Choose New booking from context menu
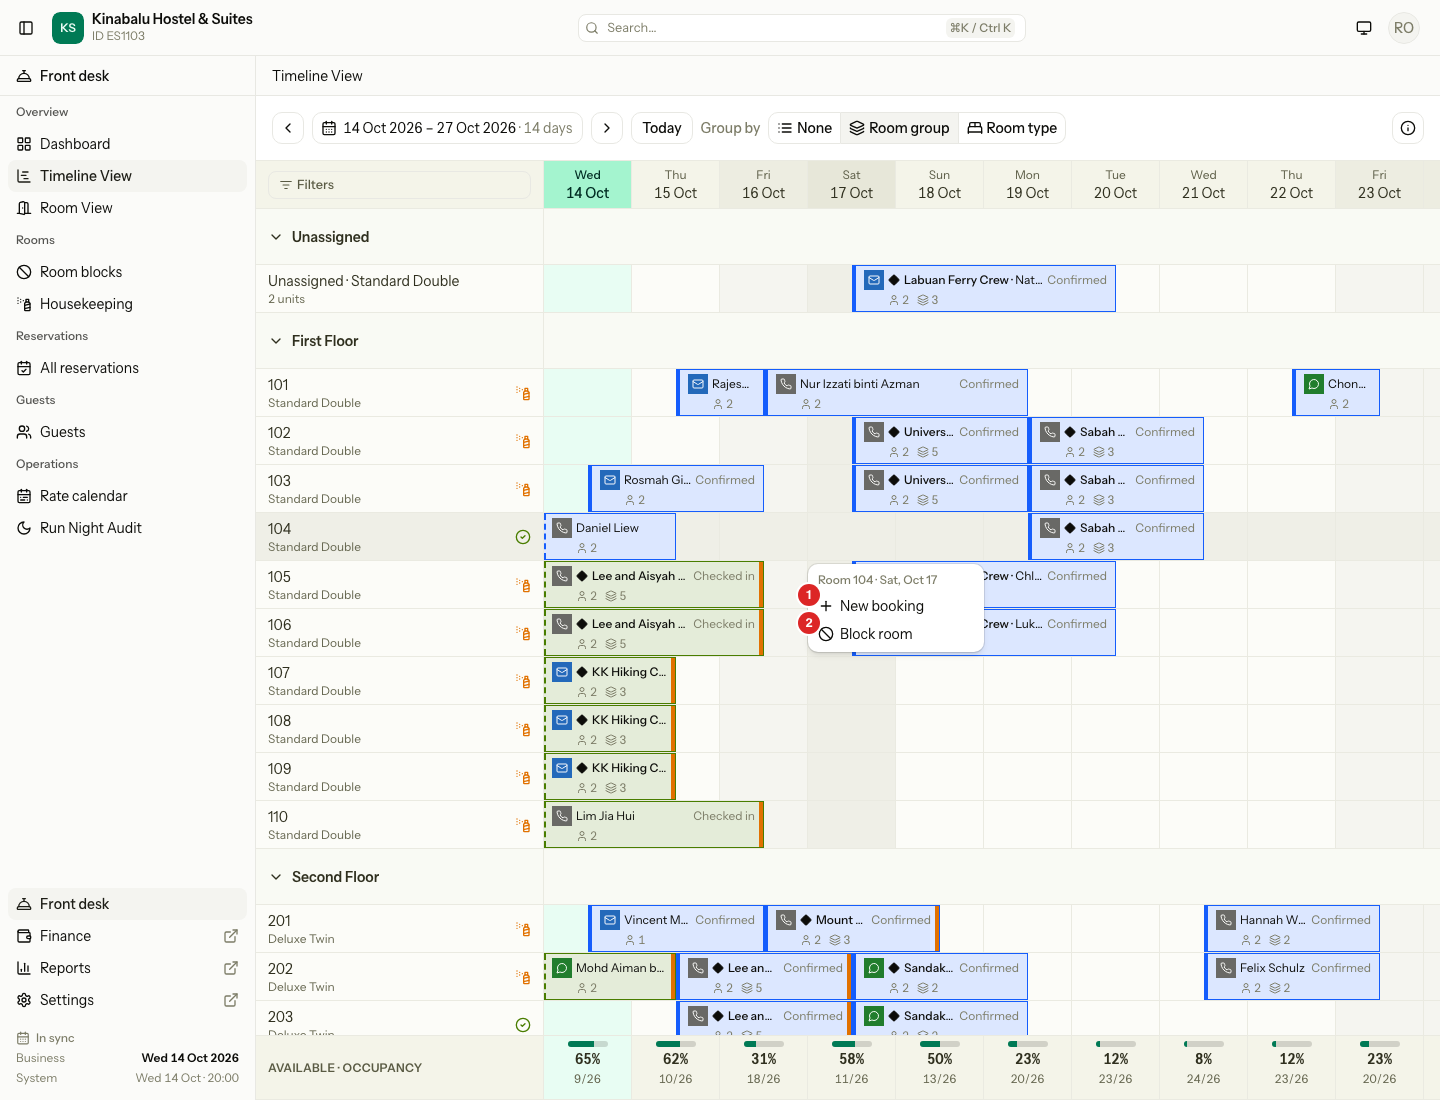The image size is (1440, 1100). point(896,606)
